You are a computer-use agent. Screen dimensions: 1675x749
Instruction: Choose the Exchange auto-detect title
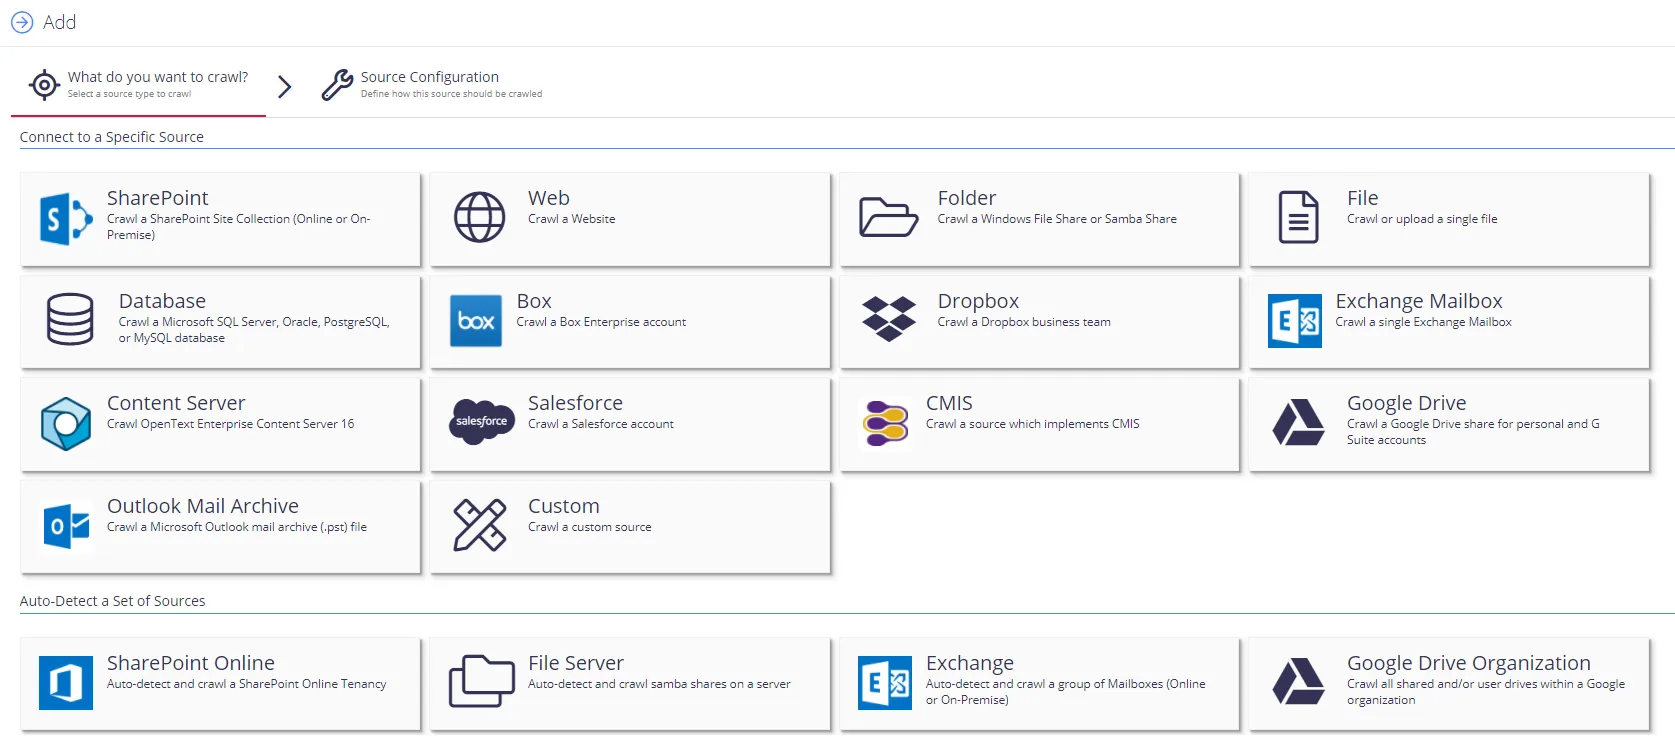970,663
